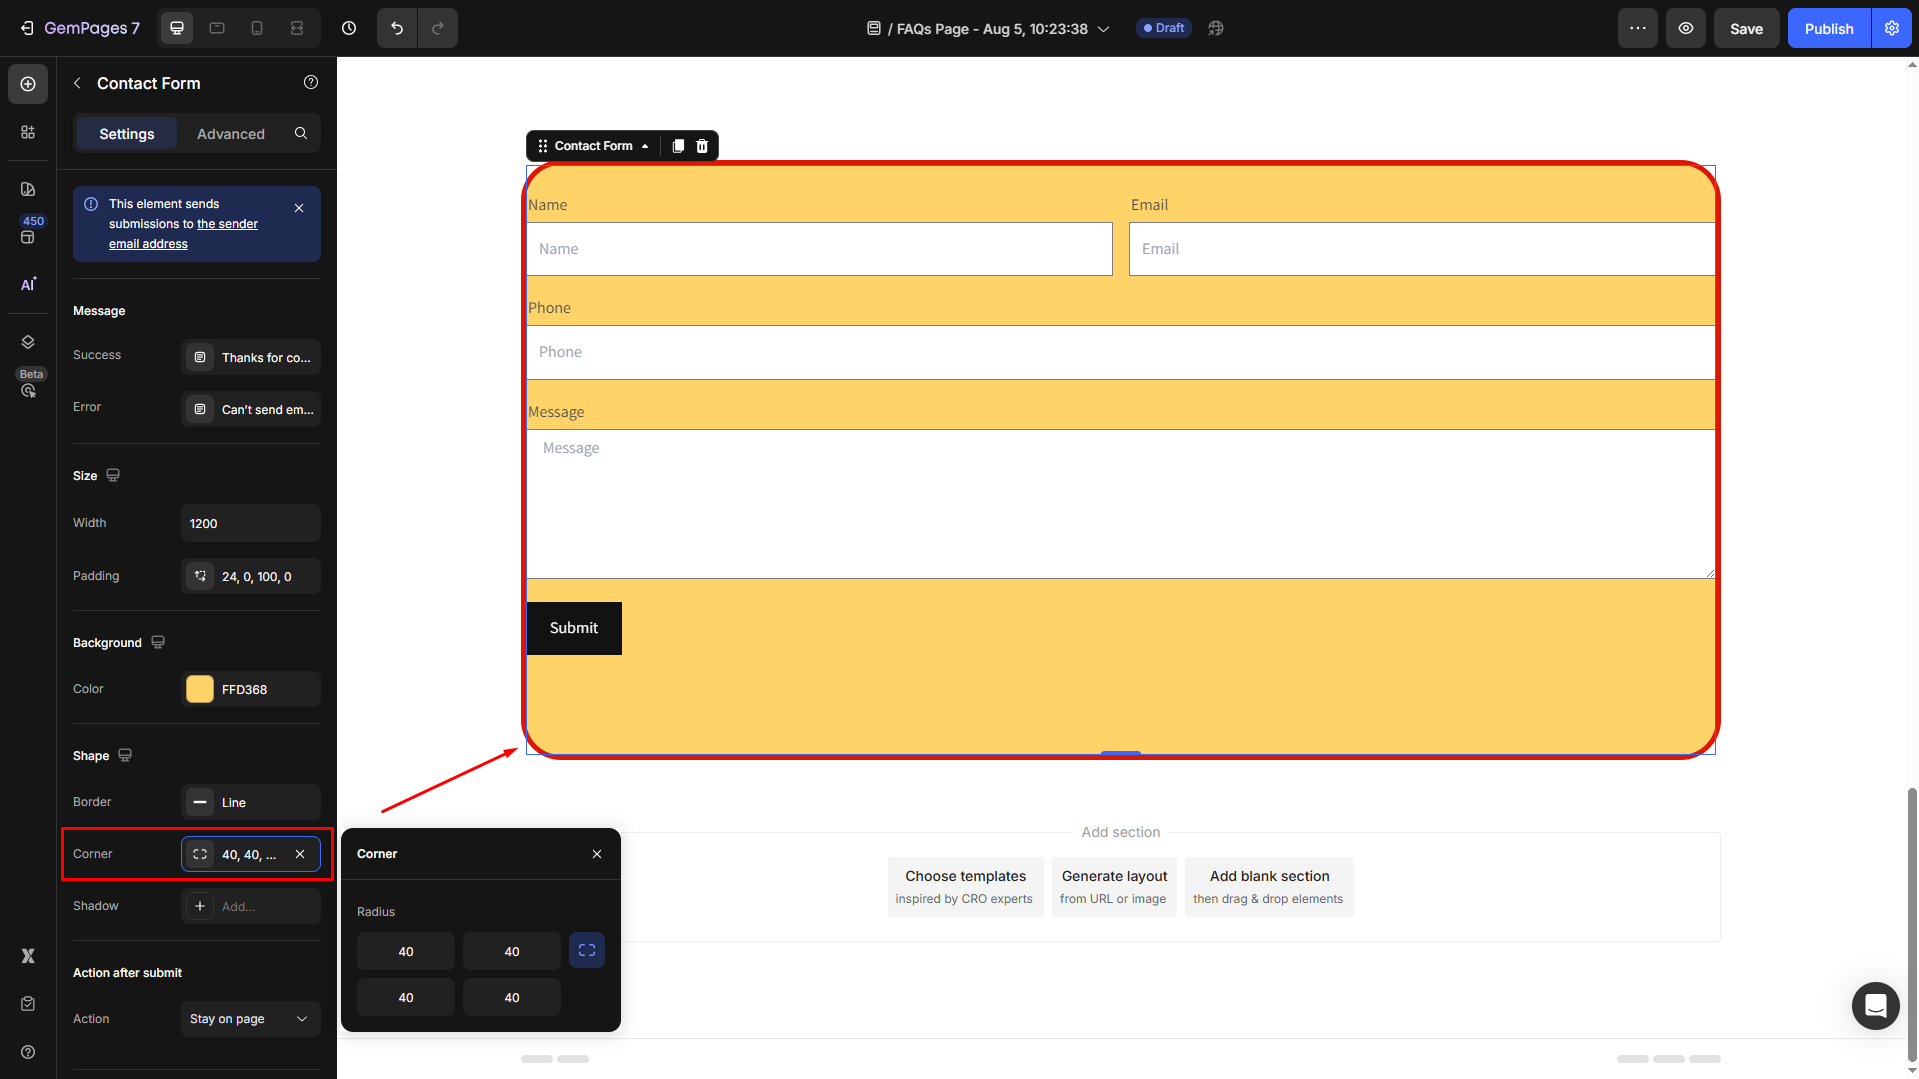
Task: Click the preview eye icon
Action: click(x=1686, y=28)
